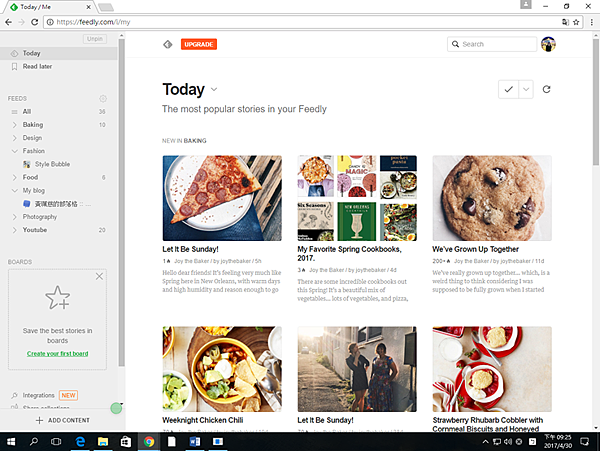Viewport: 600px width, 451px height.
Task: Click the sidebar scrollbar
Action: [x=121, y=203]
